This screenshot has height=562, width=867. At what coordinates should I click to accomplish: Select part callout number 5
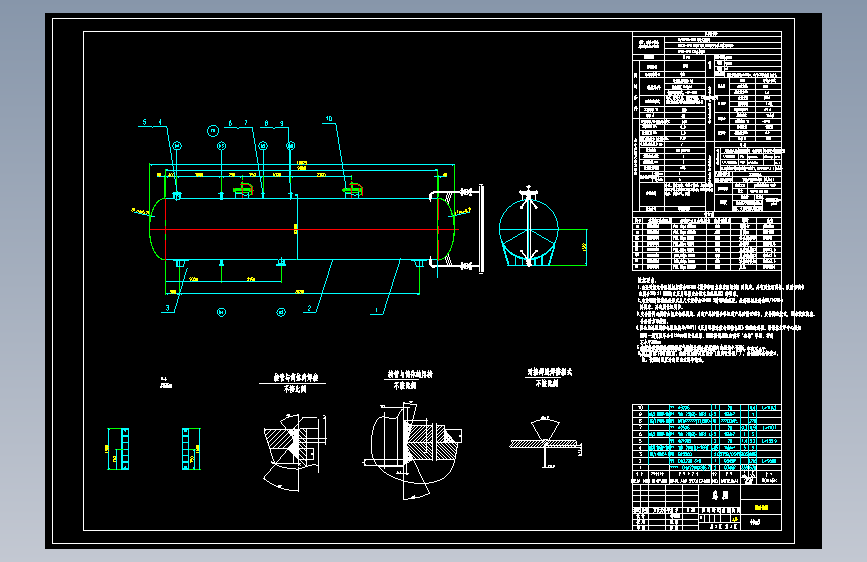[145, 122]
